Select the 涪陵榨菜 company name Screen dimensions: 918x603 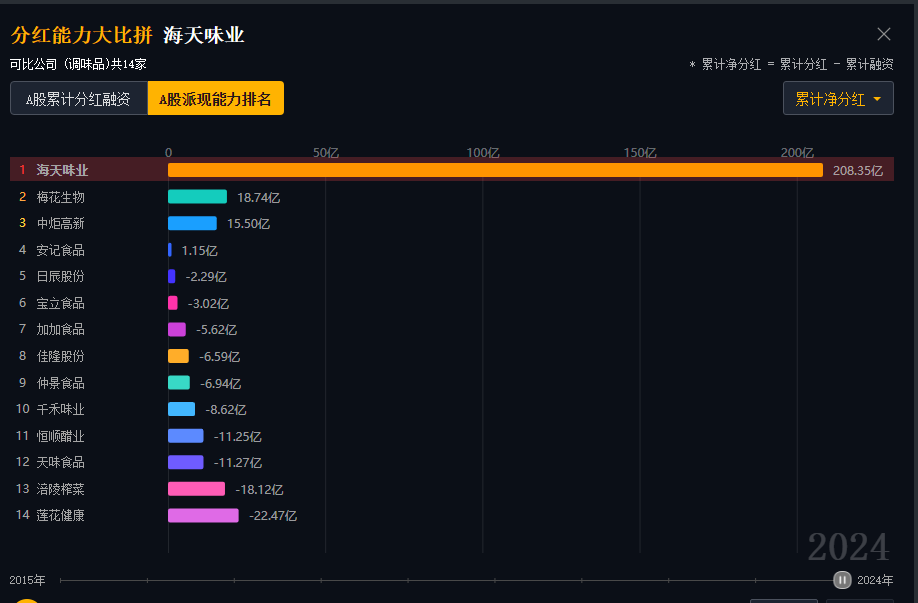(60, 489)
